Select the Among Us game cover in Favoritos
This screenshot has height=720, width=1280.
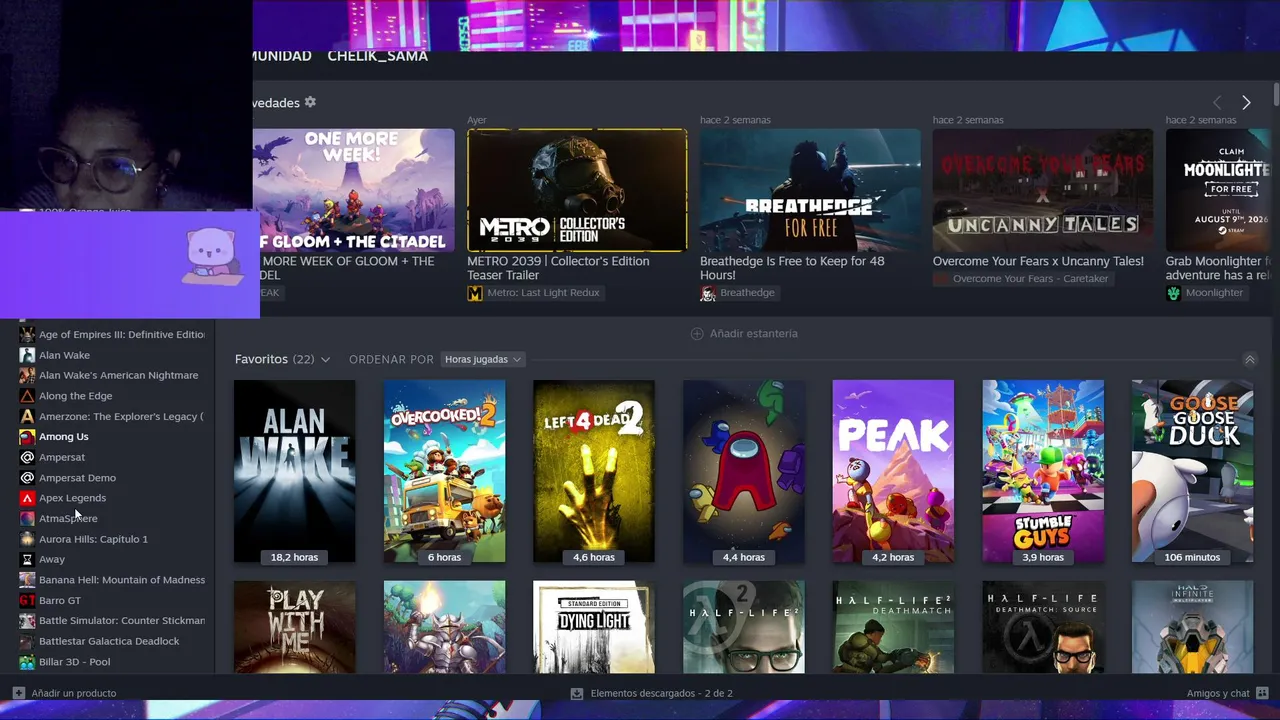tap(744, 471)
